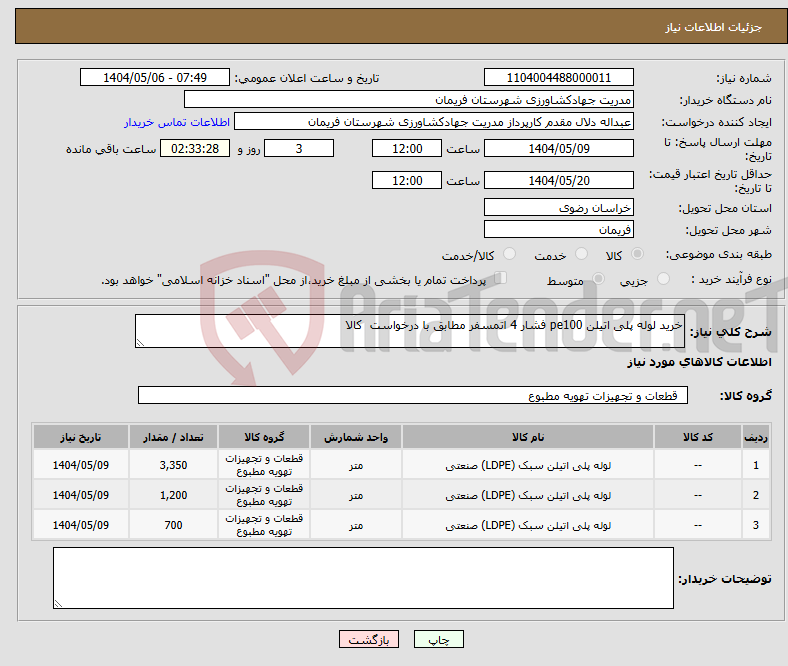Click the تعداد / مقدار column header
788x666 pixels.
click(173, 437)
